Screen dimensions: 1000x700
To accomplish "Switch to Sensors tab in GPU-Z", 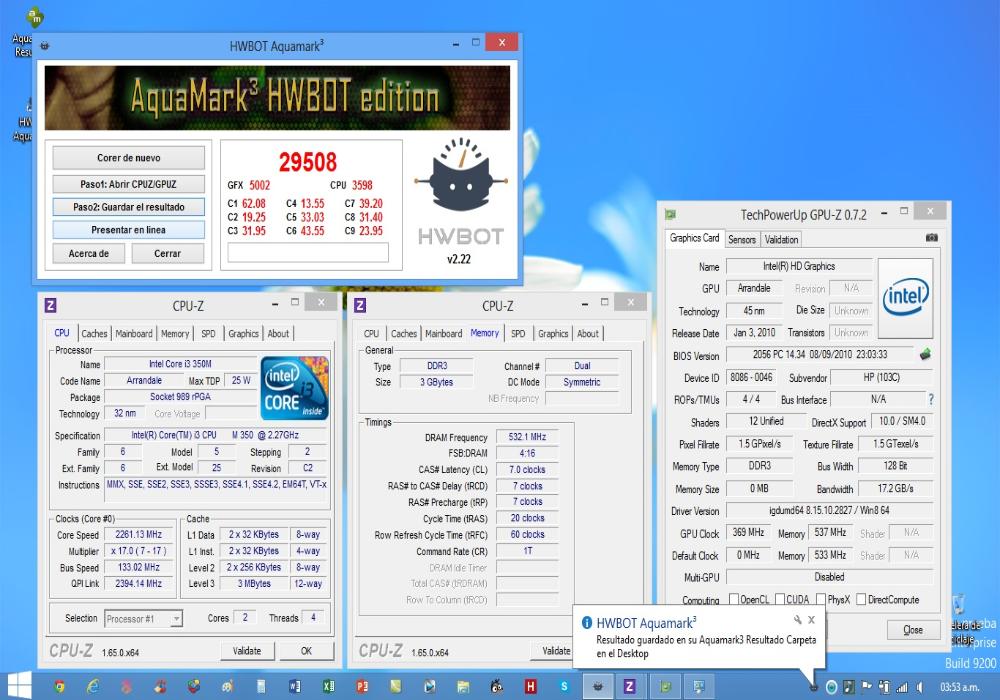I will coord(742,240).
